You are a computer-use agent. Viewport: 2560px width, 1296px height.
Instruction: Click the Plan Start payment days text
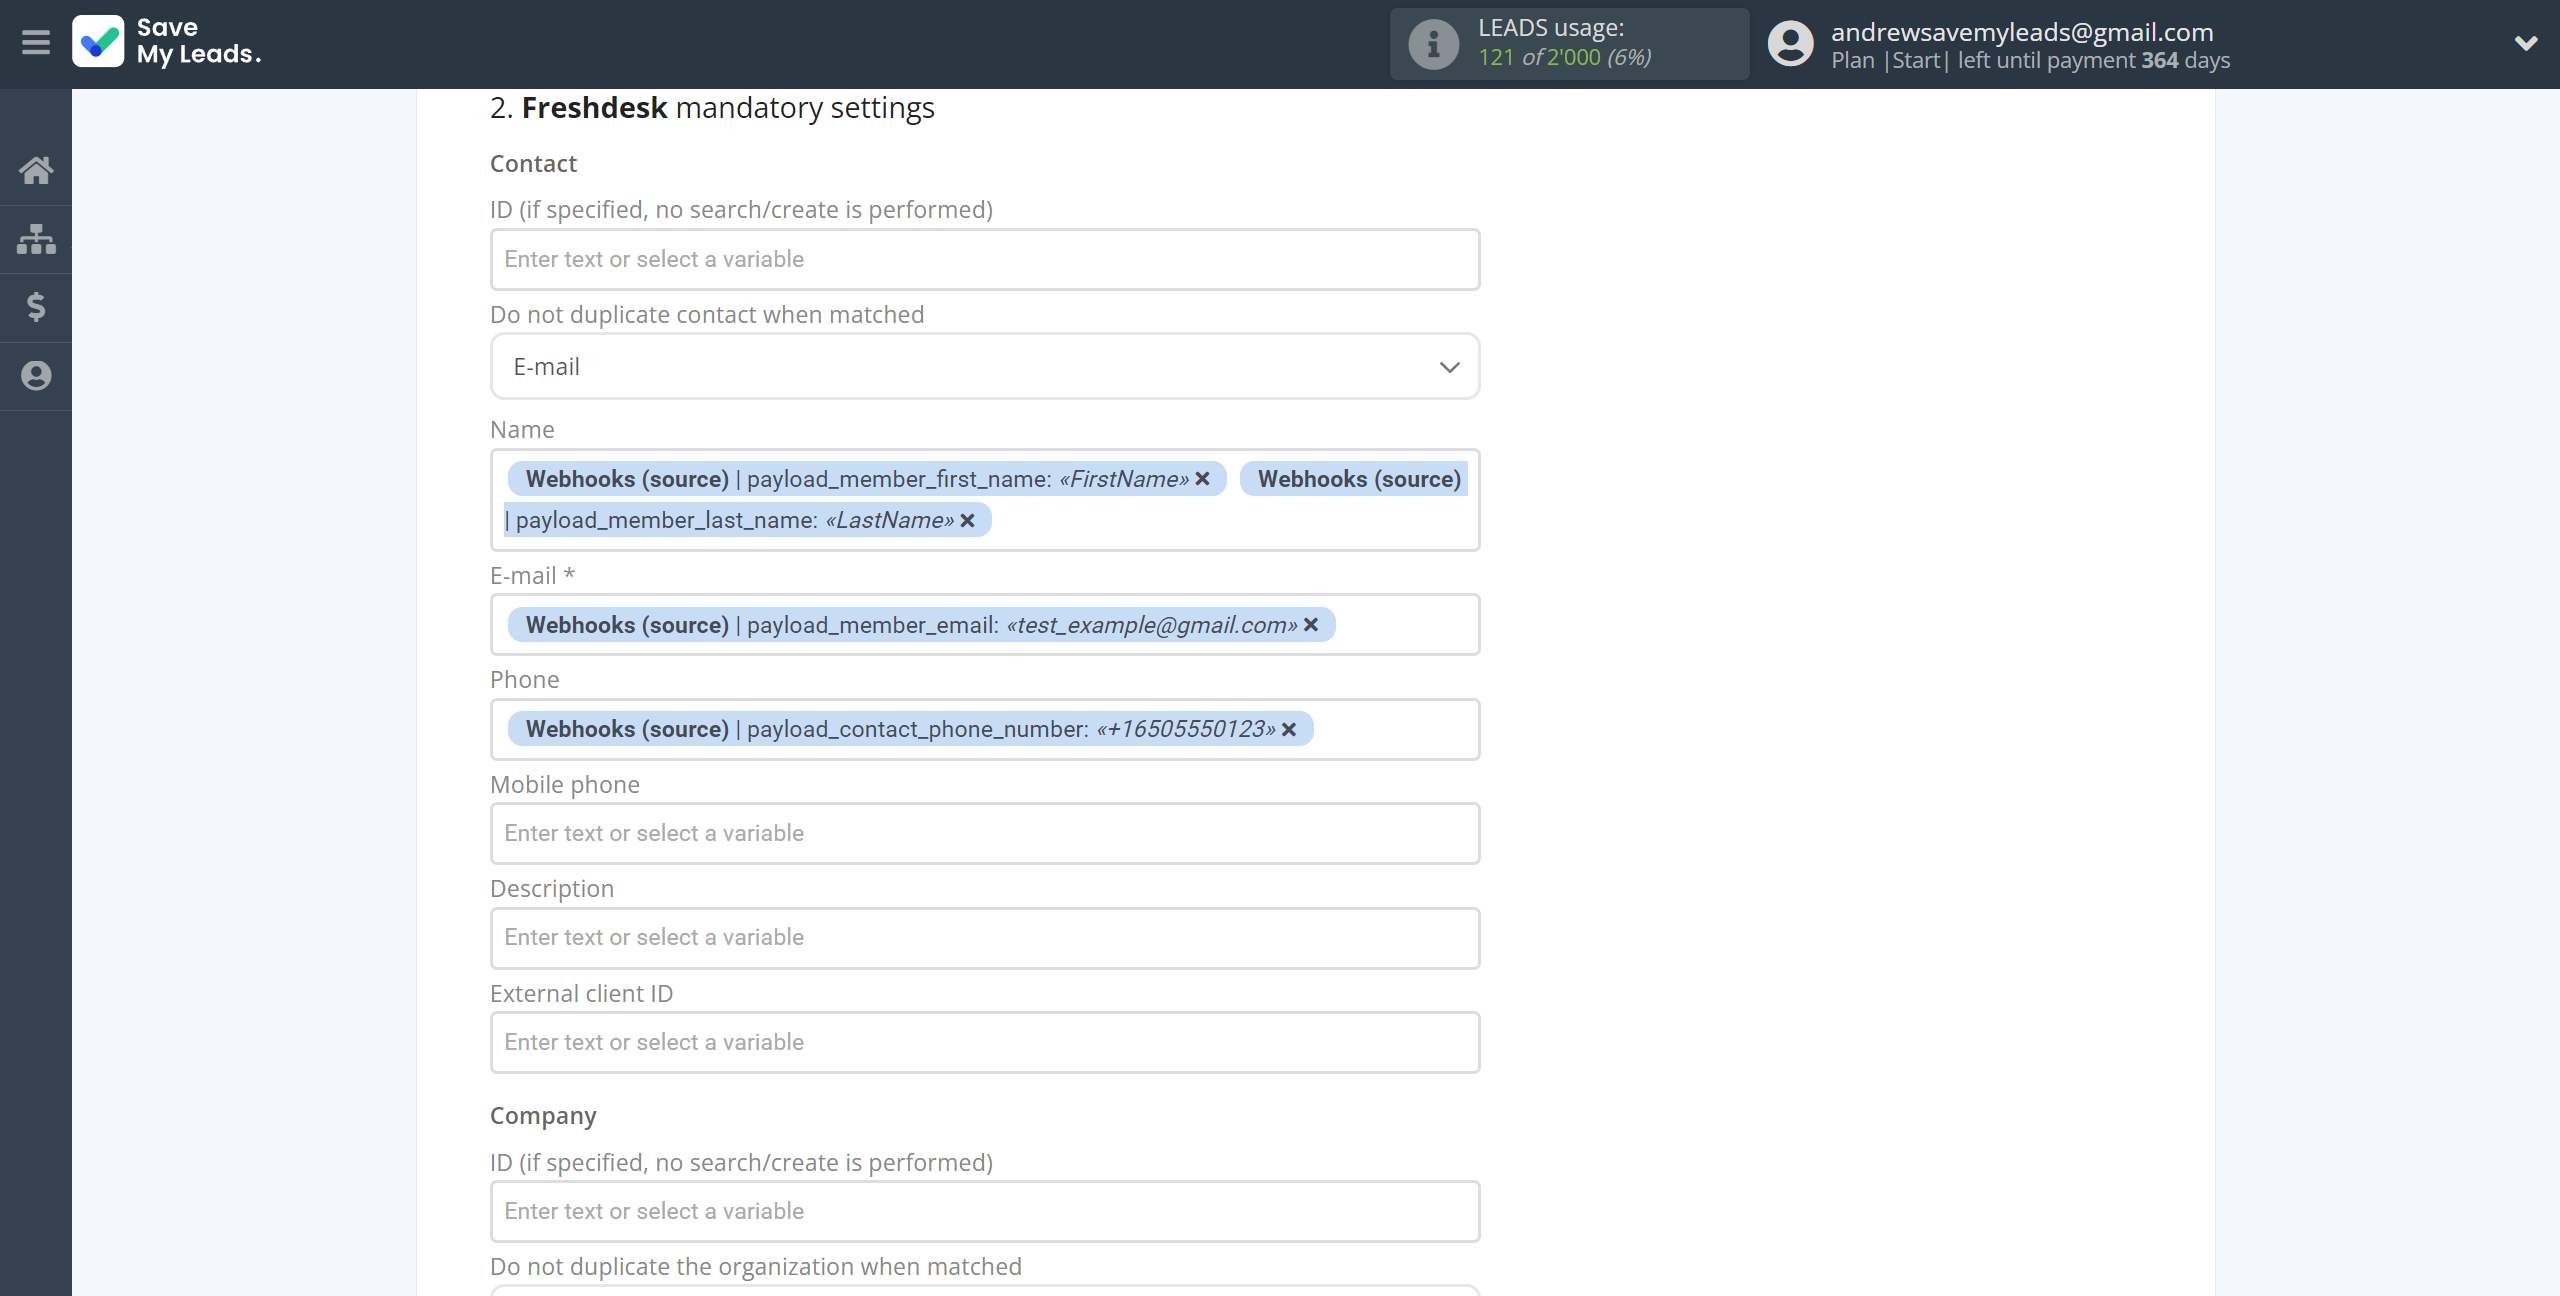[x=2030, y=60]
